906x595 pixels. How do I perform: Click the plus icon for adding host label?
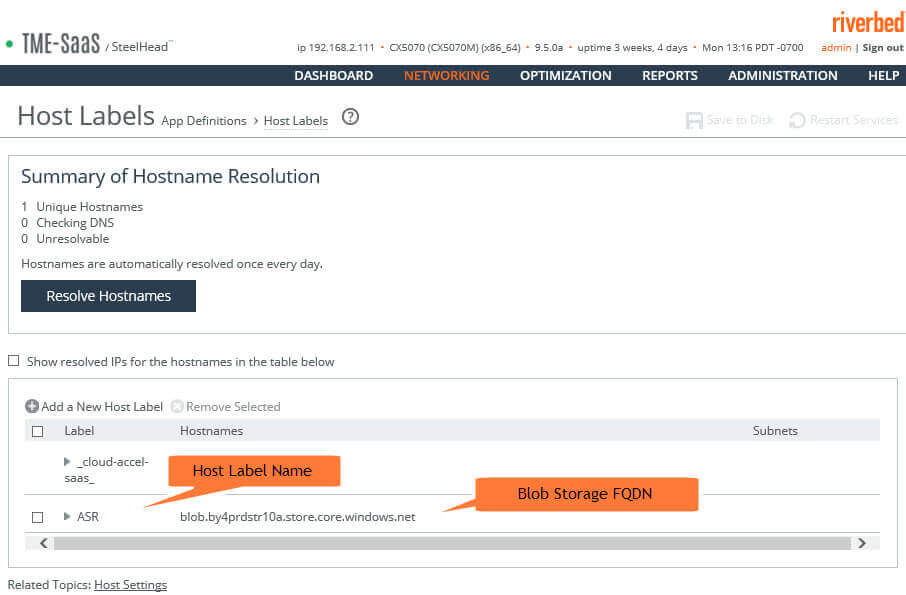[32, 407]
